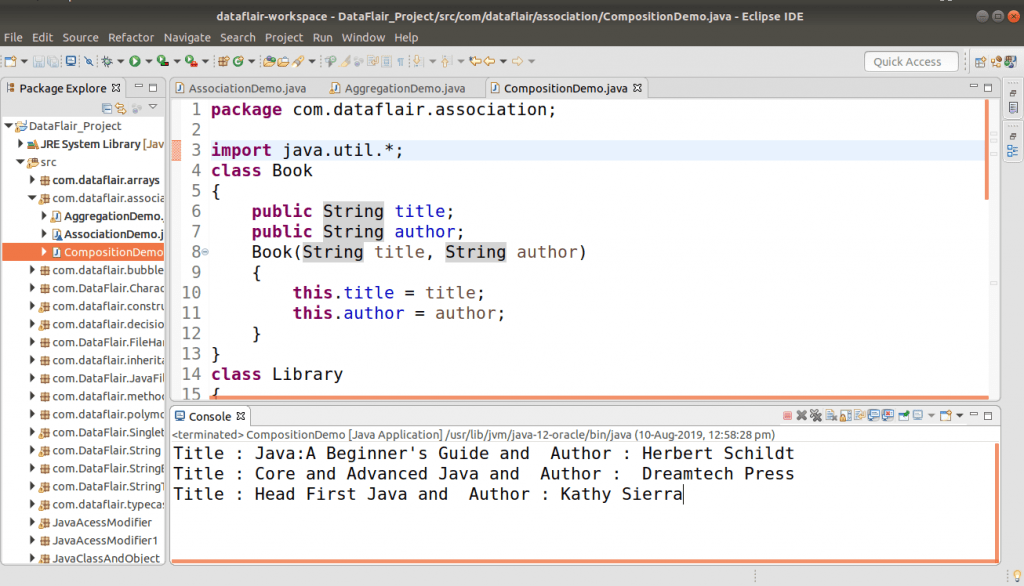
Task: Toggle Show Console on Standard Out change
Action: [874, 415]
